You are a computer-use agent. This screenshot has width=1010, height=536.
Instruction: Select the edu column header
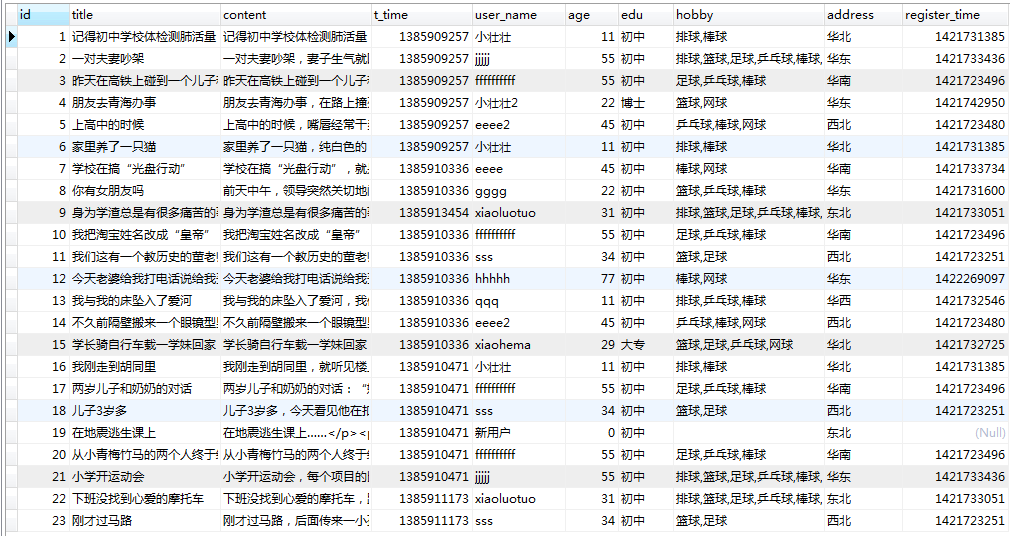click(644, 15)
